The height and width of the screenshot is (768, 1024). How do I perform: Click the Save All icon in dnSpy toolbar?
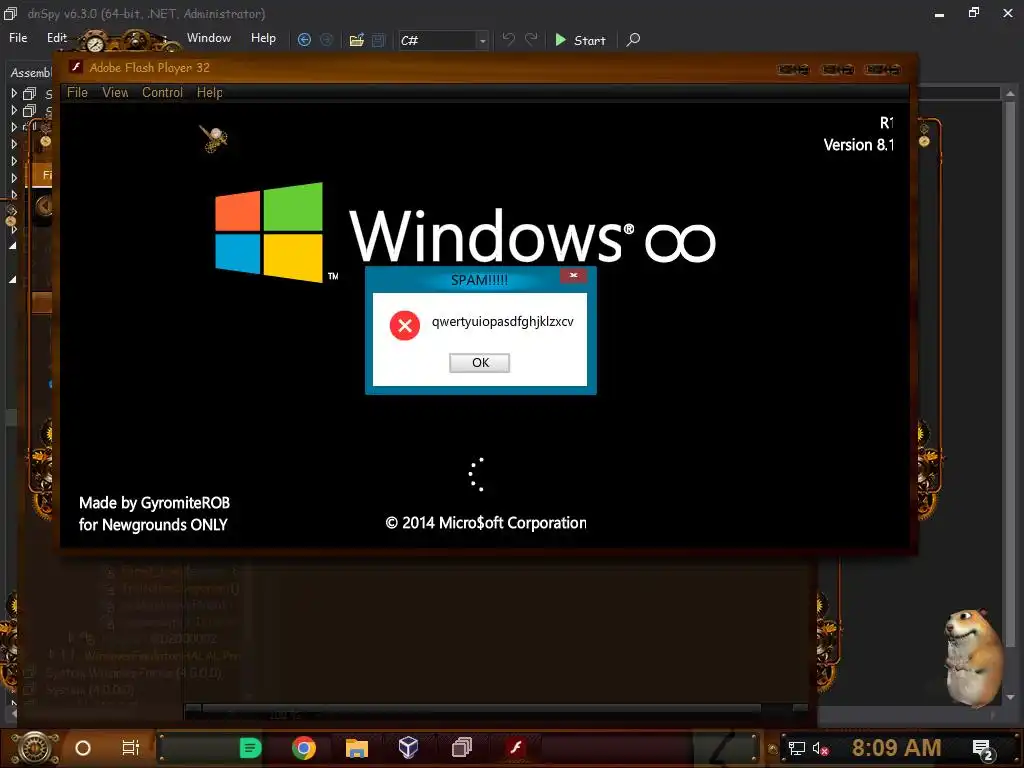coord(379,40)
